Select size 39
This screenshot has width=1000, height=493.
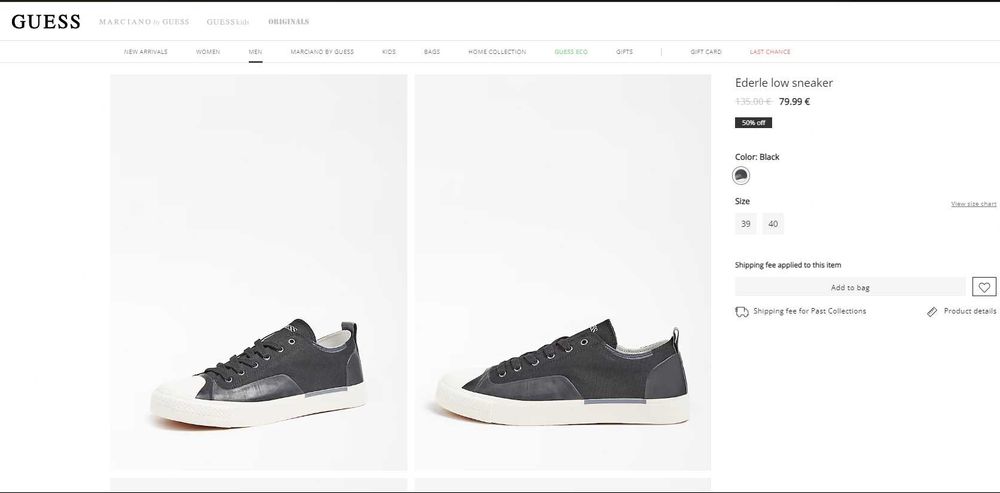[746, 224]
